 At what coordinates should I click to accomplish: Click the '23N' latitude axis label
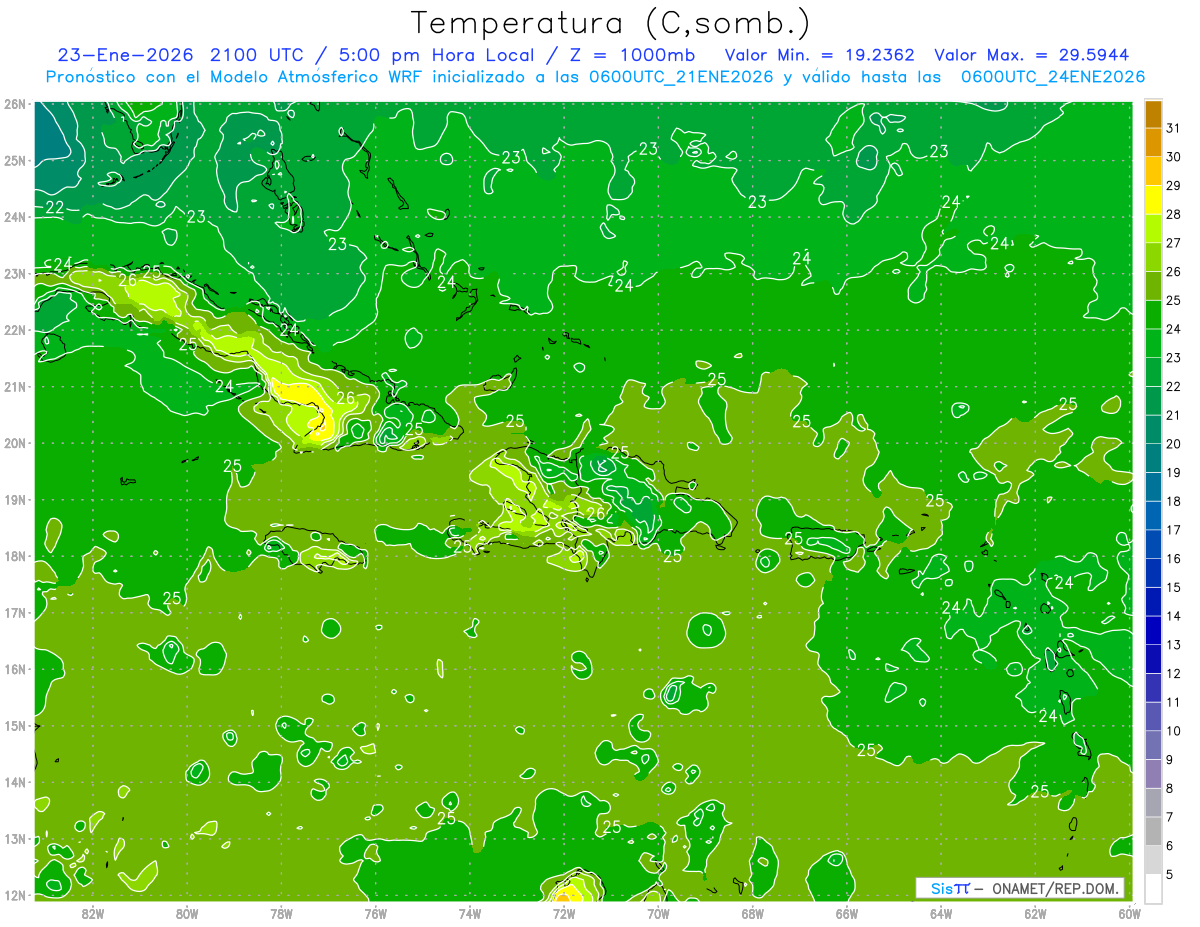14,273
